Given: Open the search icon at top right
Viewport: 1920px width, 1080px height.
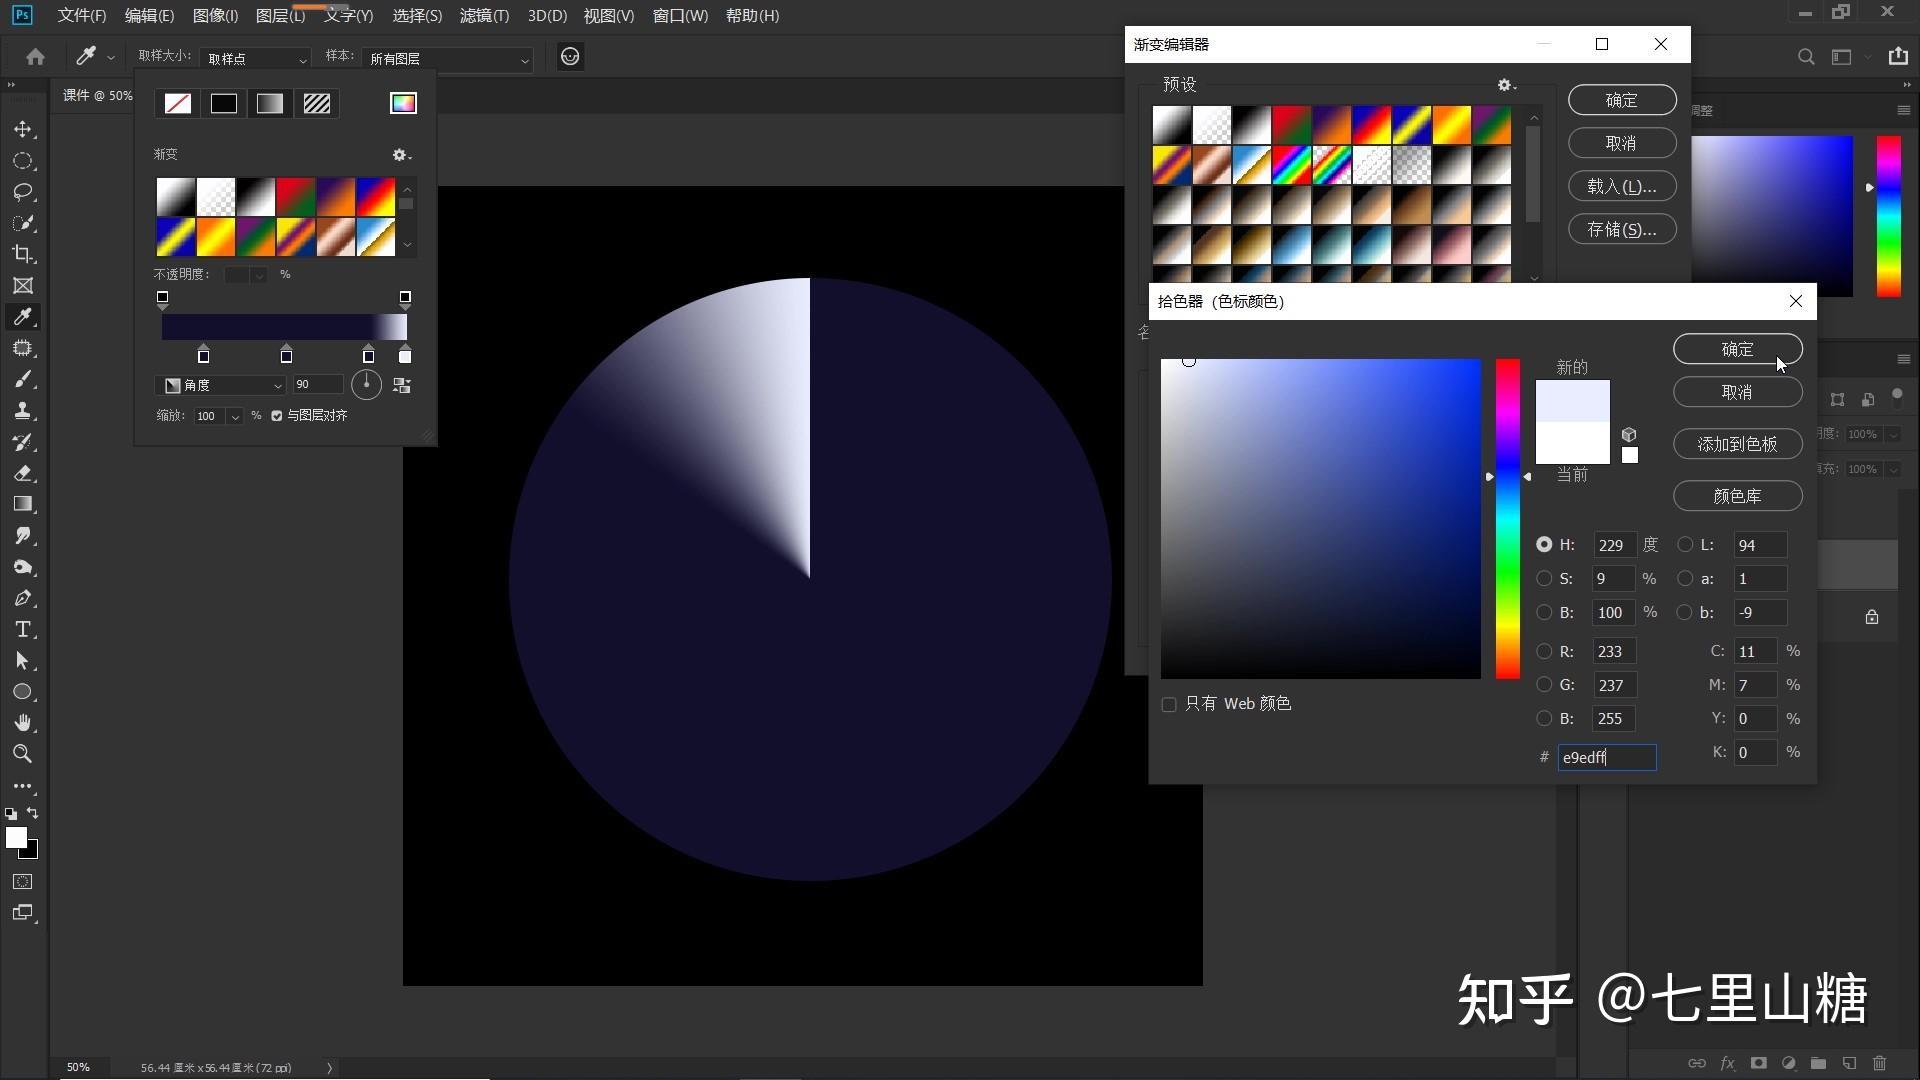Looking at the screenshot, I should click(1806, 57).
